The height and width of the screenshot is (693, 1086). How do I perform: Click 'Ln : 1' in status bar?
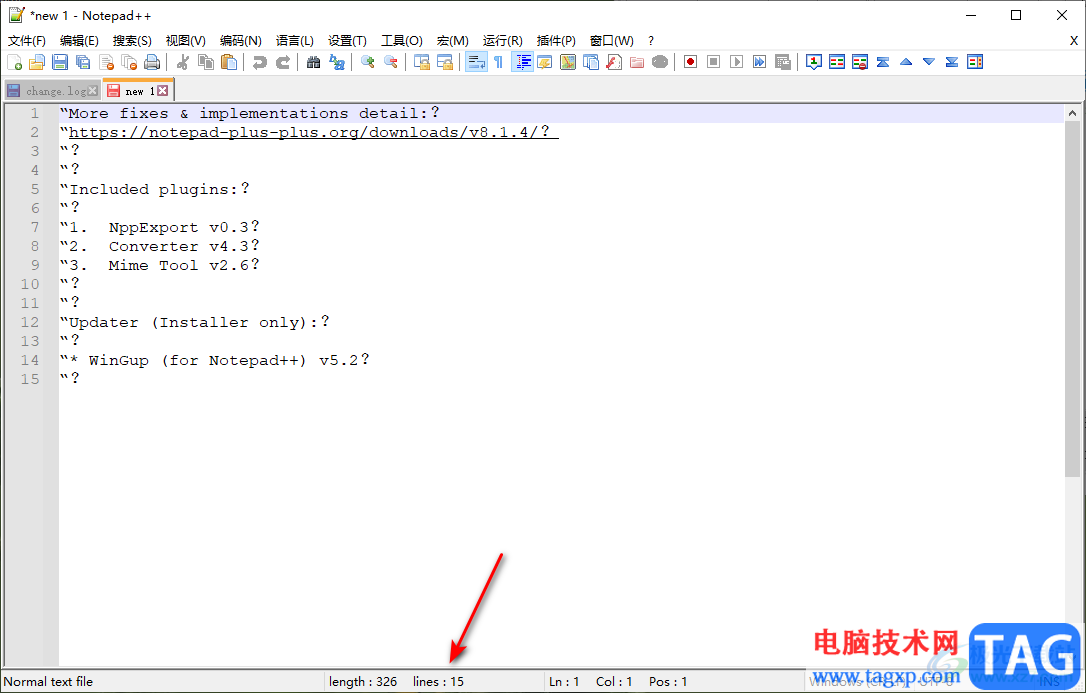coord(564,682)
